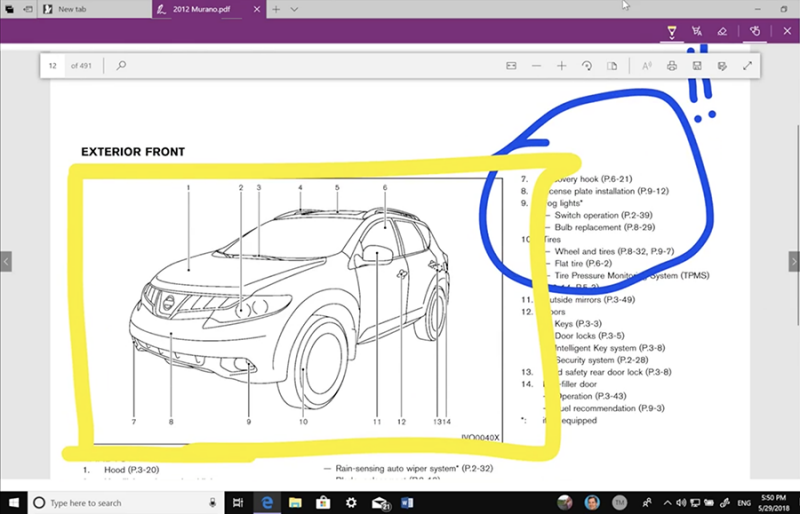Set these tabs aside
This screenshot has height=514, width=800.
click(28, 9)
